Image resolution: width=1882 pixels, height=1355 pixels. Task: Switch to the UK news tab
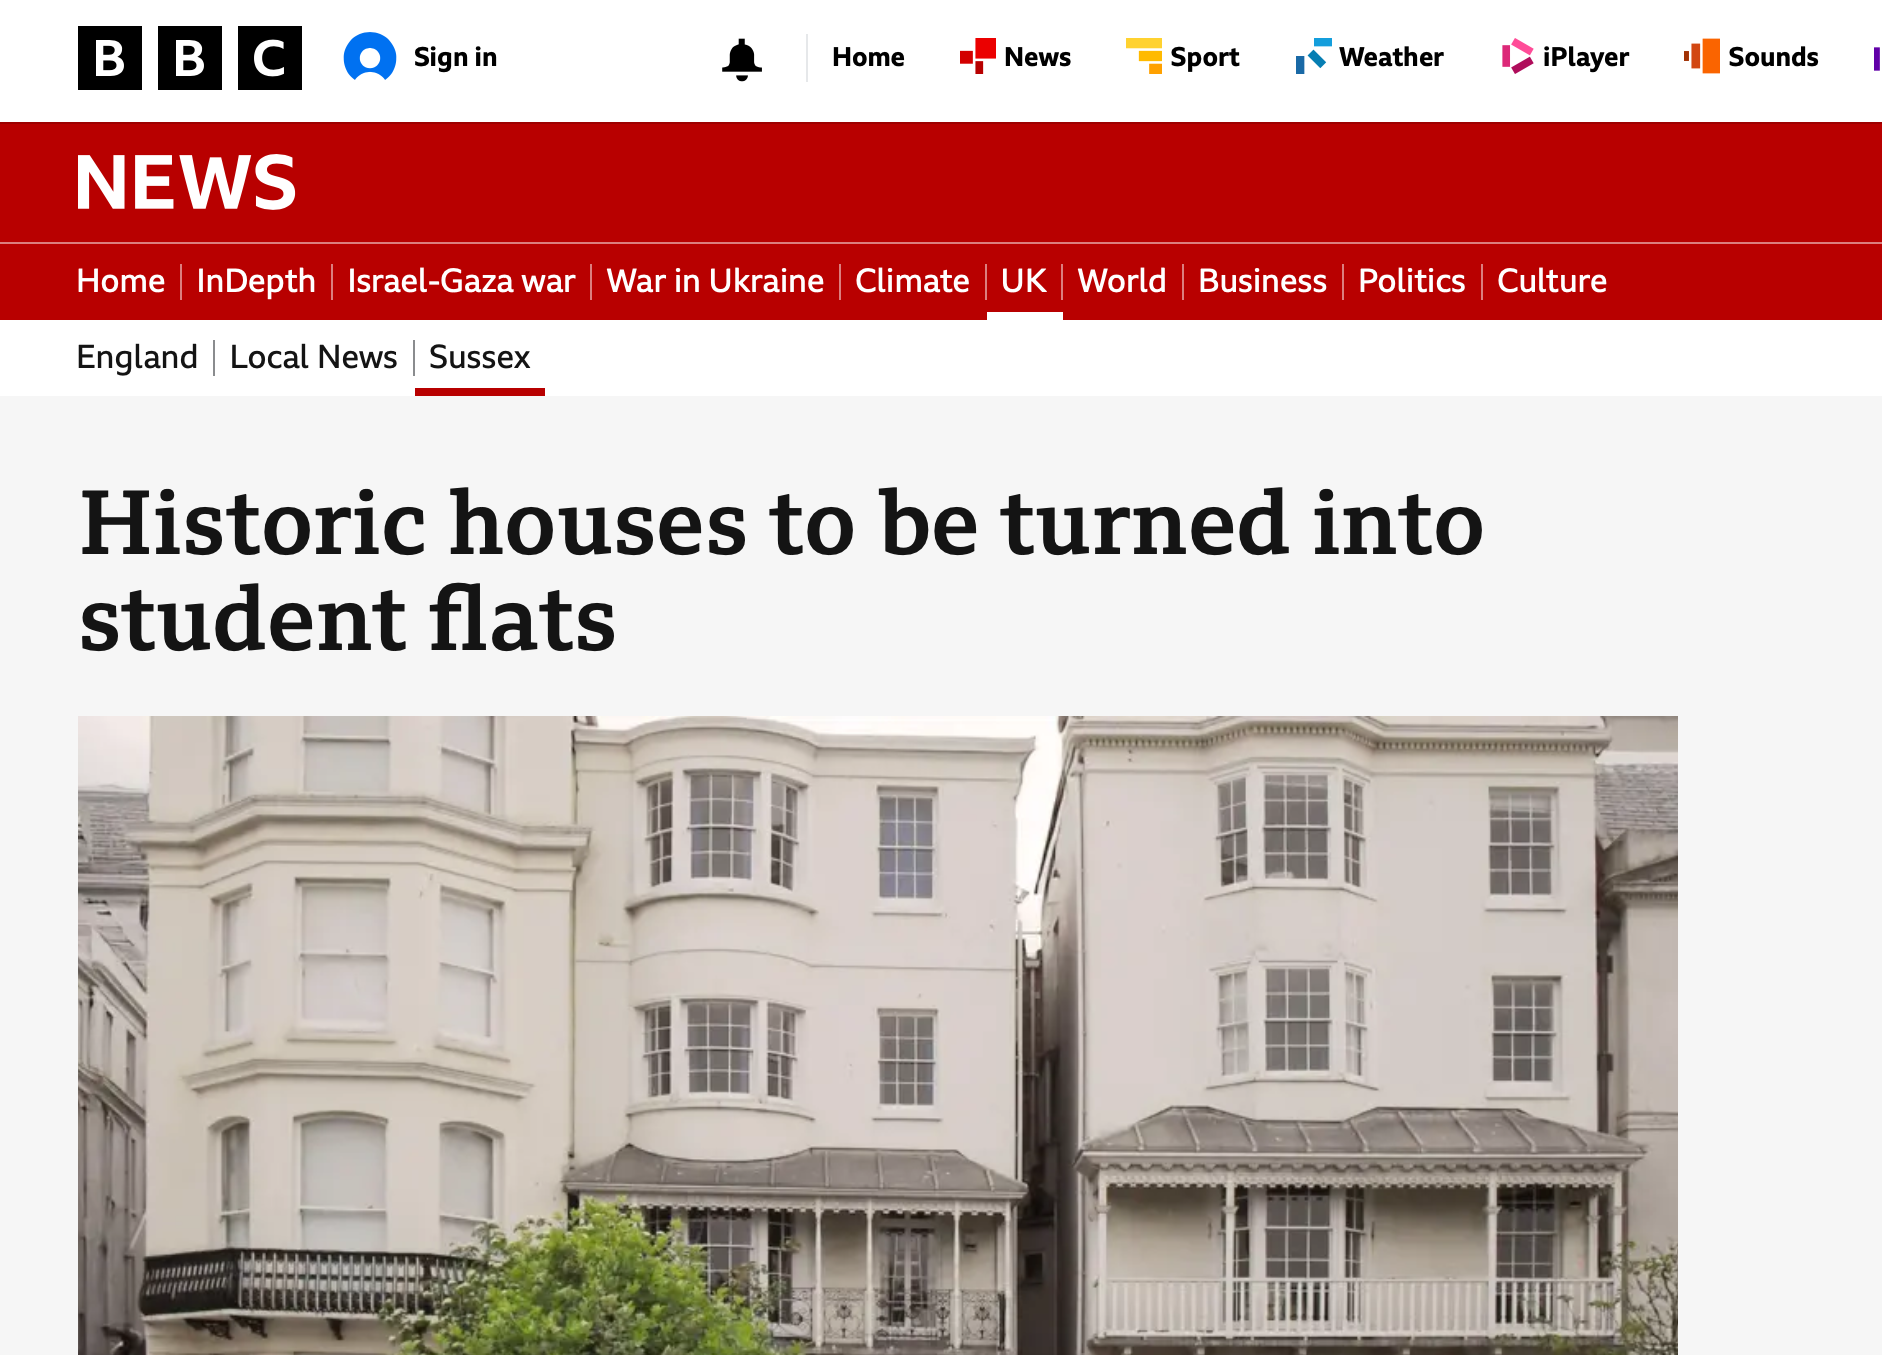(1024, 281)
